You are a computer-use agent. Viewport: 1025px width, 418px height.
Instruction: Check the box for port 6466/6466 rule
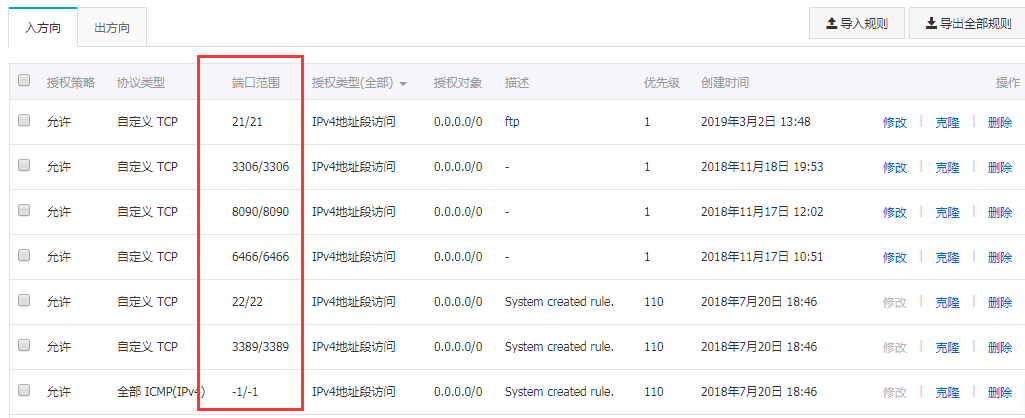click(24, 256)
